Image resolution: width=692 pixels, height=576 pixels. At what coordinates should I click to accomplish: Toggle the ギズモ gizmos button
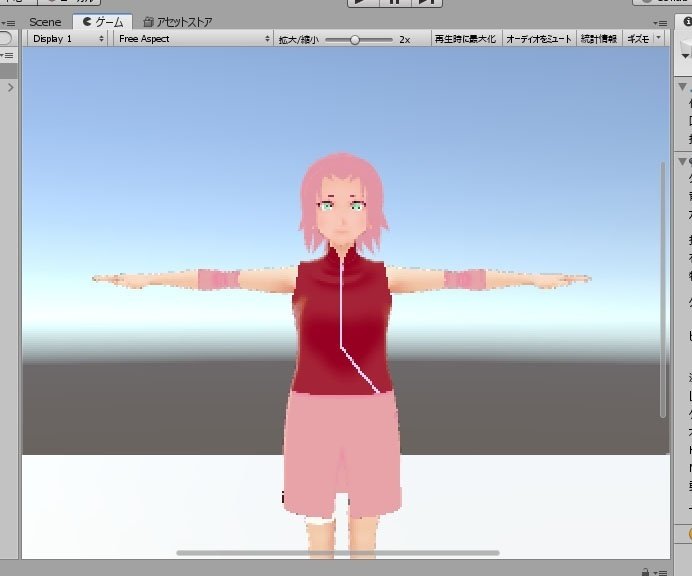[x=638, y=39]
